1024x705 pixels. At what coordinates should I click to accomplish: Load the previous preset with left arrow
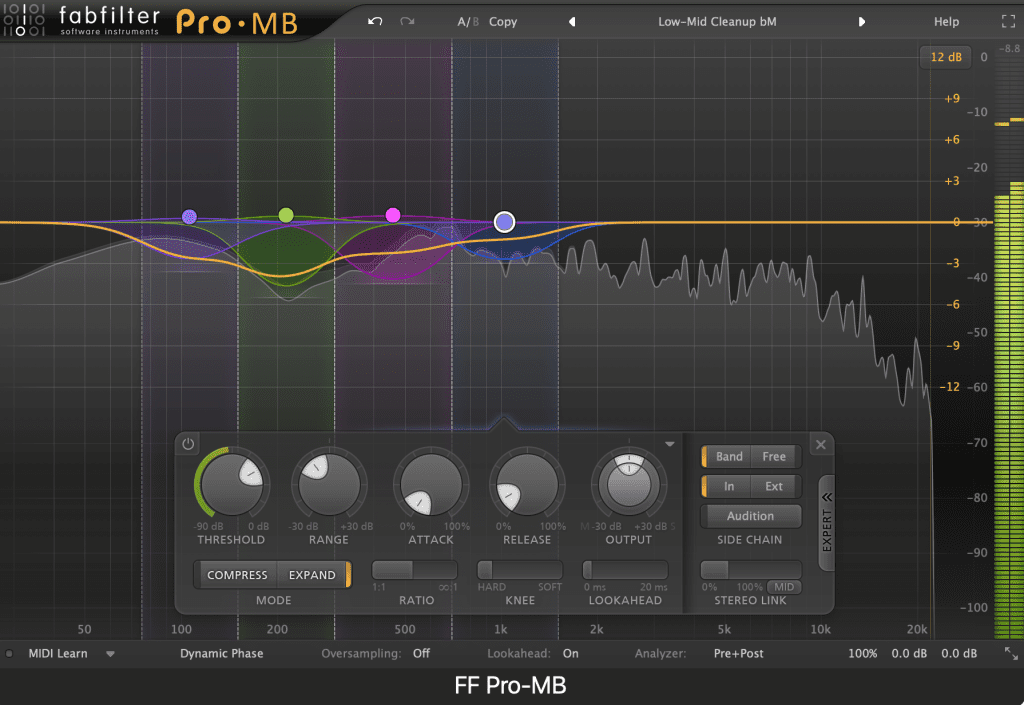click(x=572, y=22)
